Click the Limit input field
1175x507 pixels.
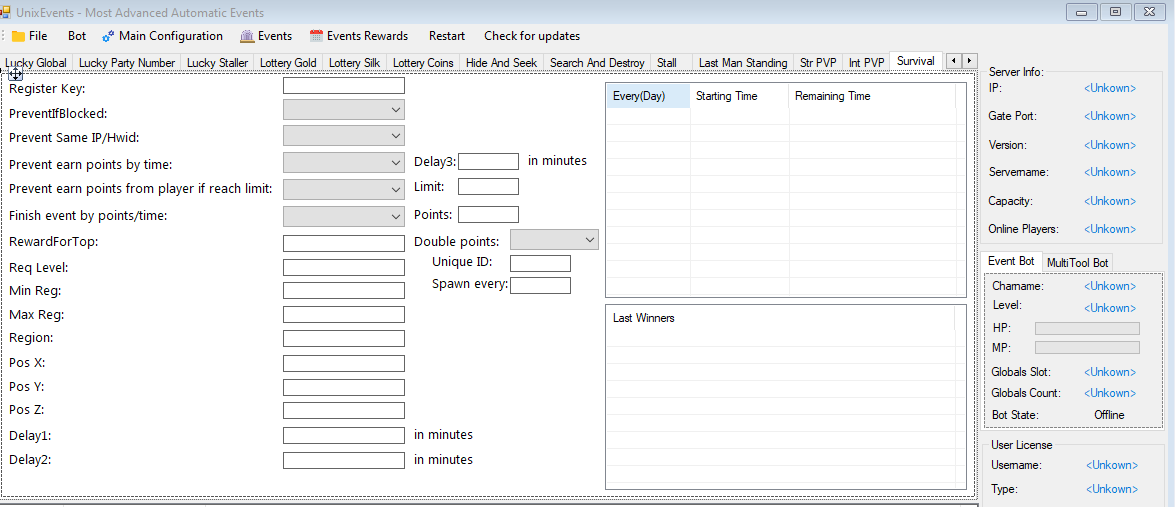[488, 186]
